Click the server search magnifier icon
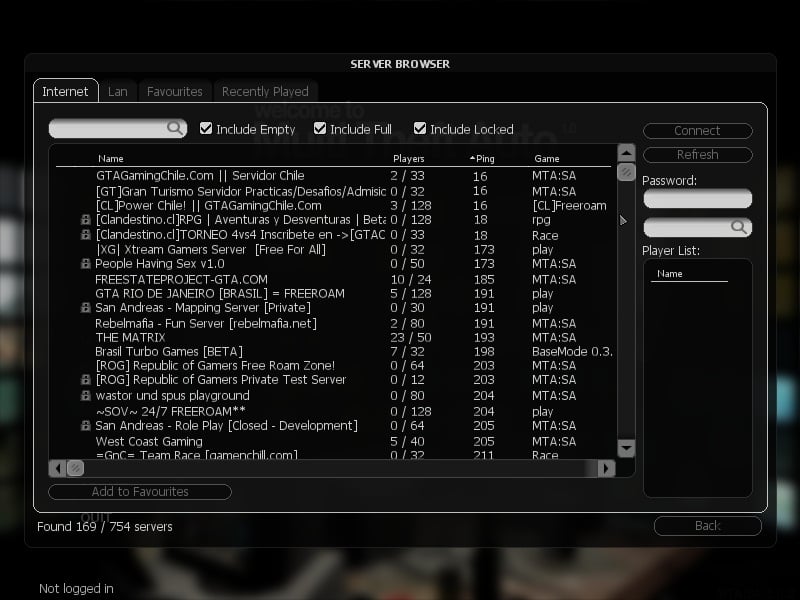 (175, 128)
